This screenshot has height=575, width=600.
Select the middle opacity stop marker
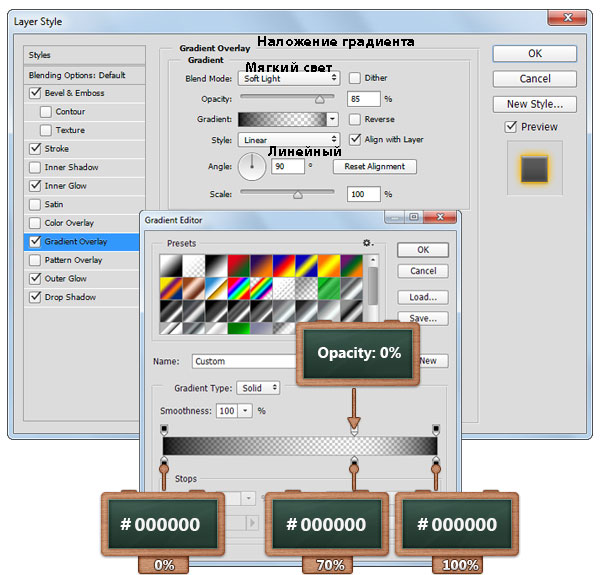point(354,431)
